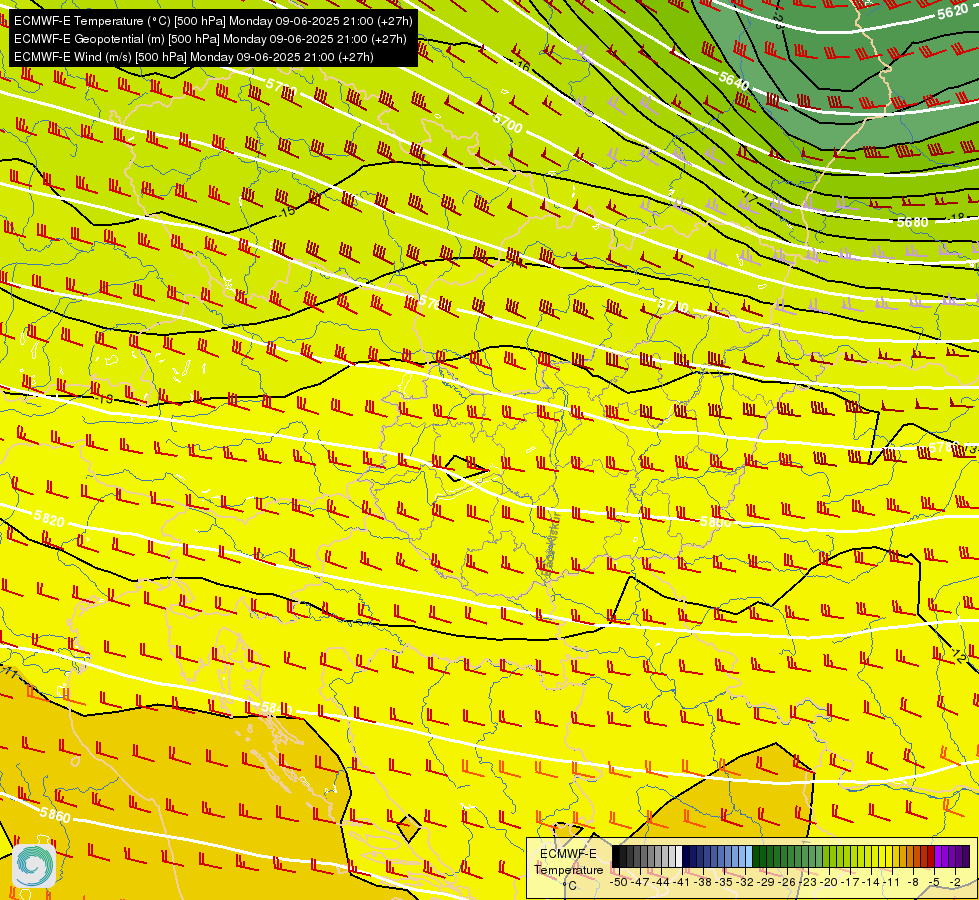Click the ECMWF-E Wind 500 hPa title line
The height and width of the screenshot is (900, 979).
[194, 57]
